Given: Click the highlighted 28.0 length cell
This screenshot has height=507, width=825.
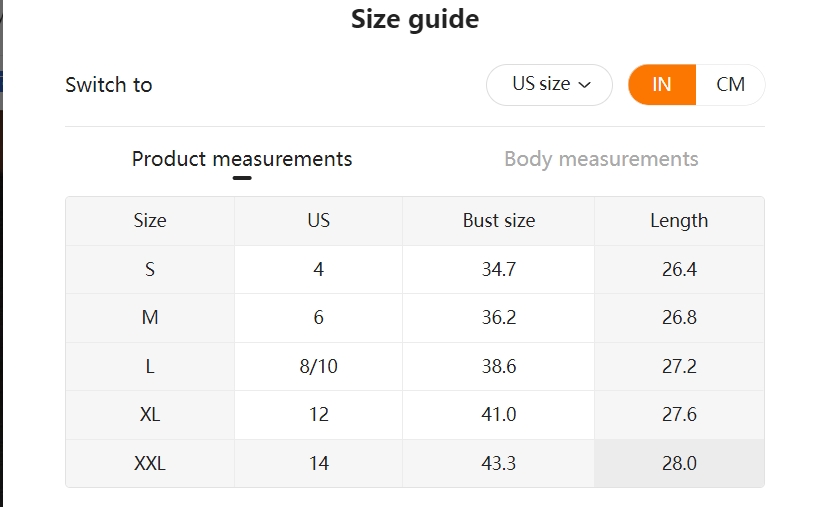Looking at the screenshot, I should point(679,463).
